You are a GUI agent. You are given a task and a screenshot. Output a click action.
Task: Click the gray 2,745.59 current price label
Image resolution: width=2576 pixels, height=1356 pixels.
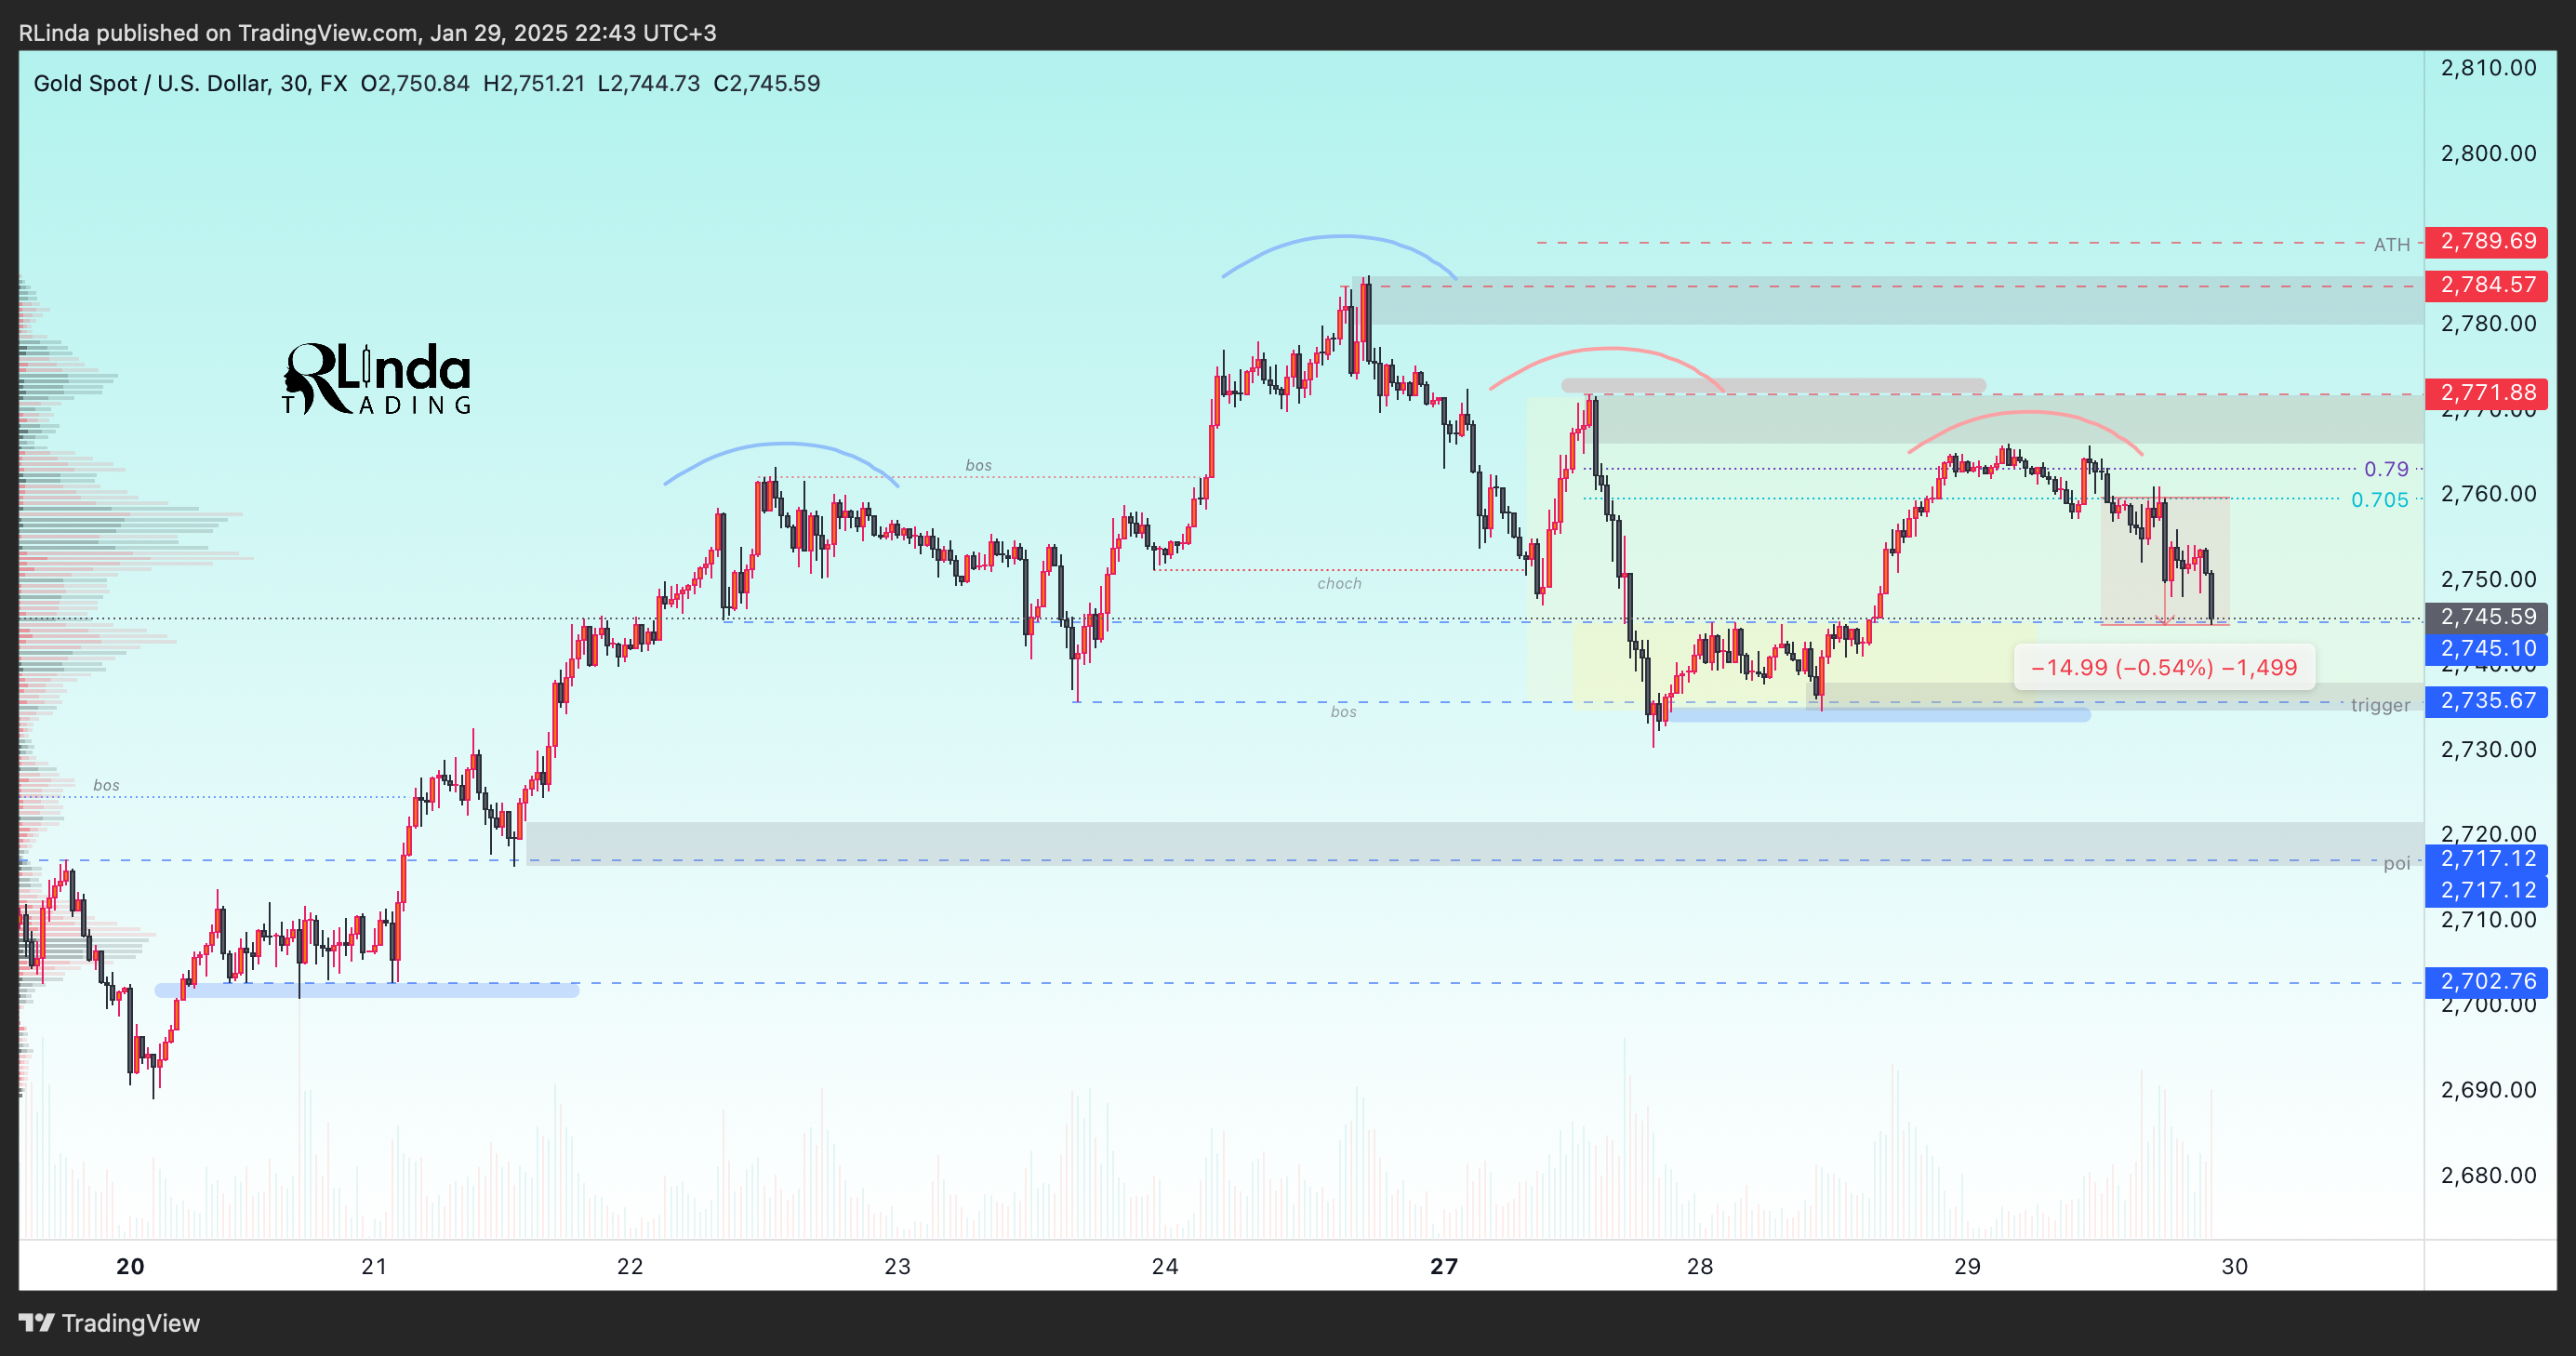[x=2487, y=617]
